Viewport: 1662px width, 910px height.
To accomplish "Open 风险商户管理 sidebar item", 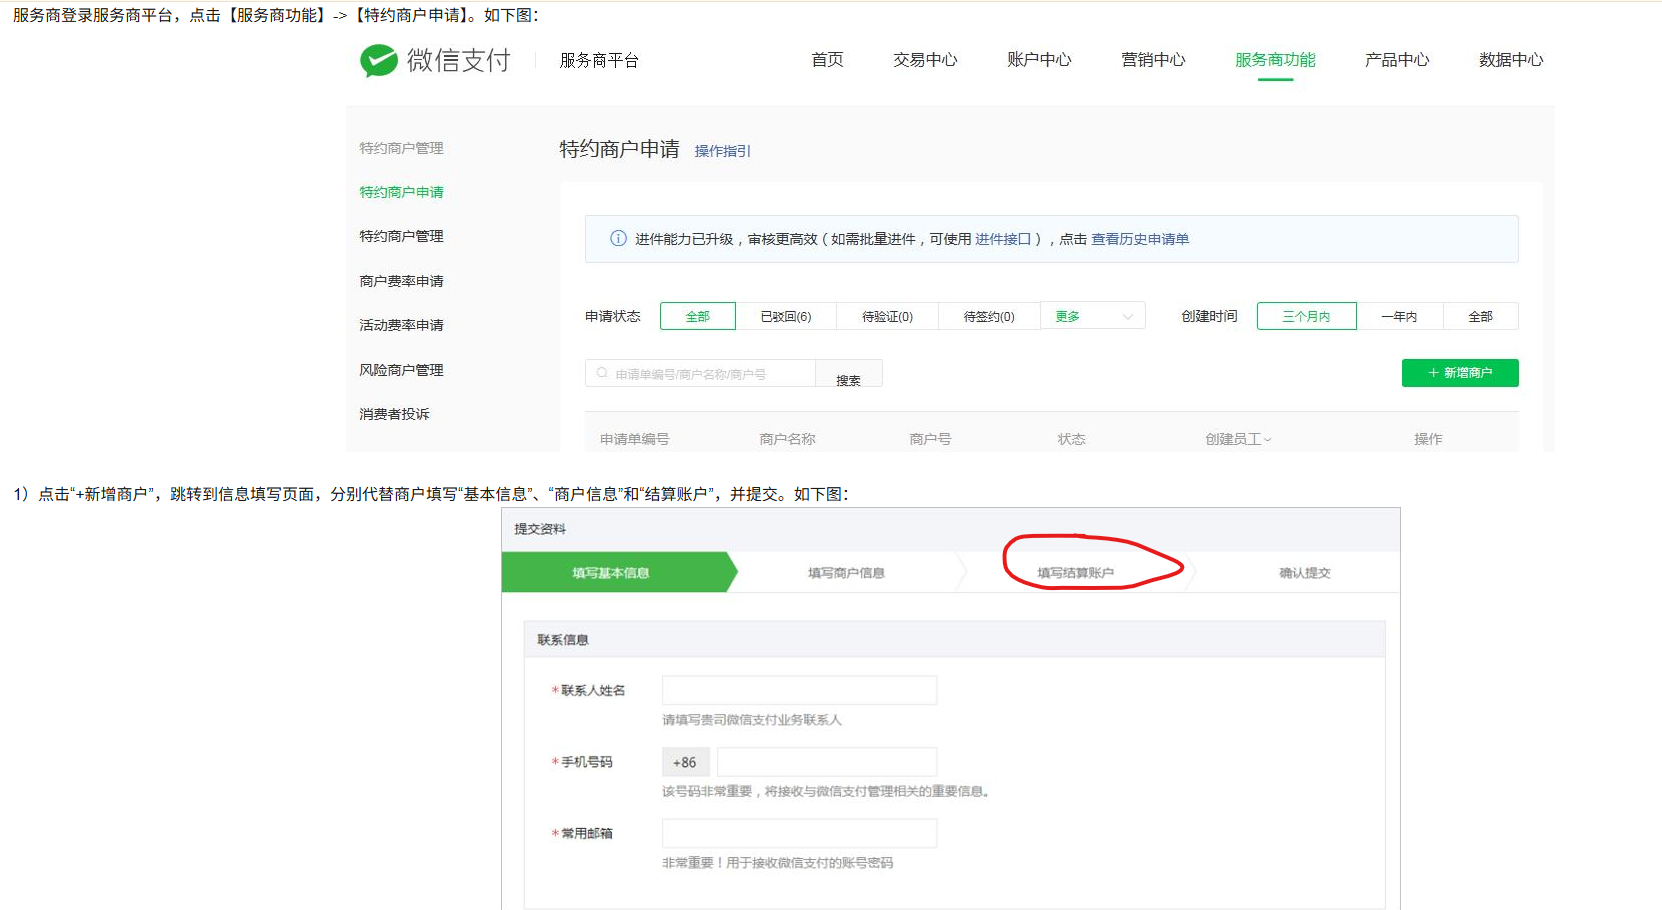I will (401, 370).
